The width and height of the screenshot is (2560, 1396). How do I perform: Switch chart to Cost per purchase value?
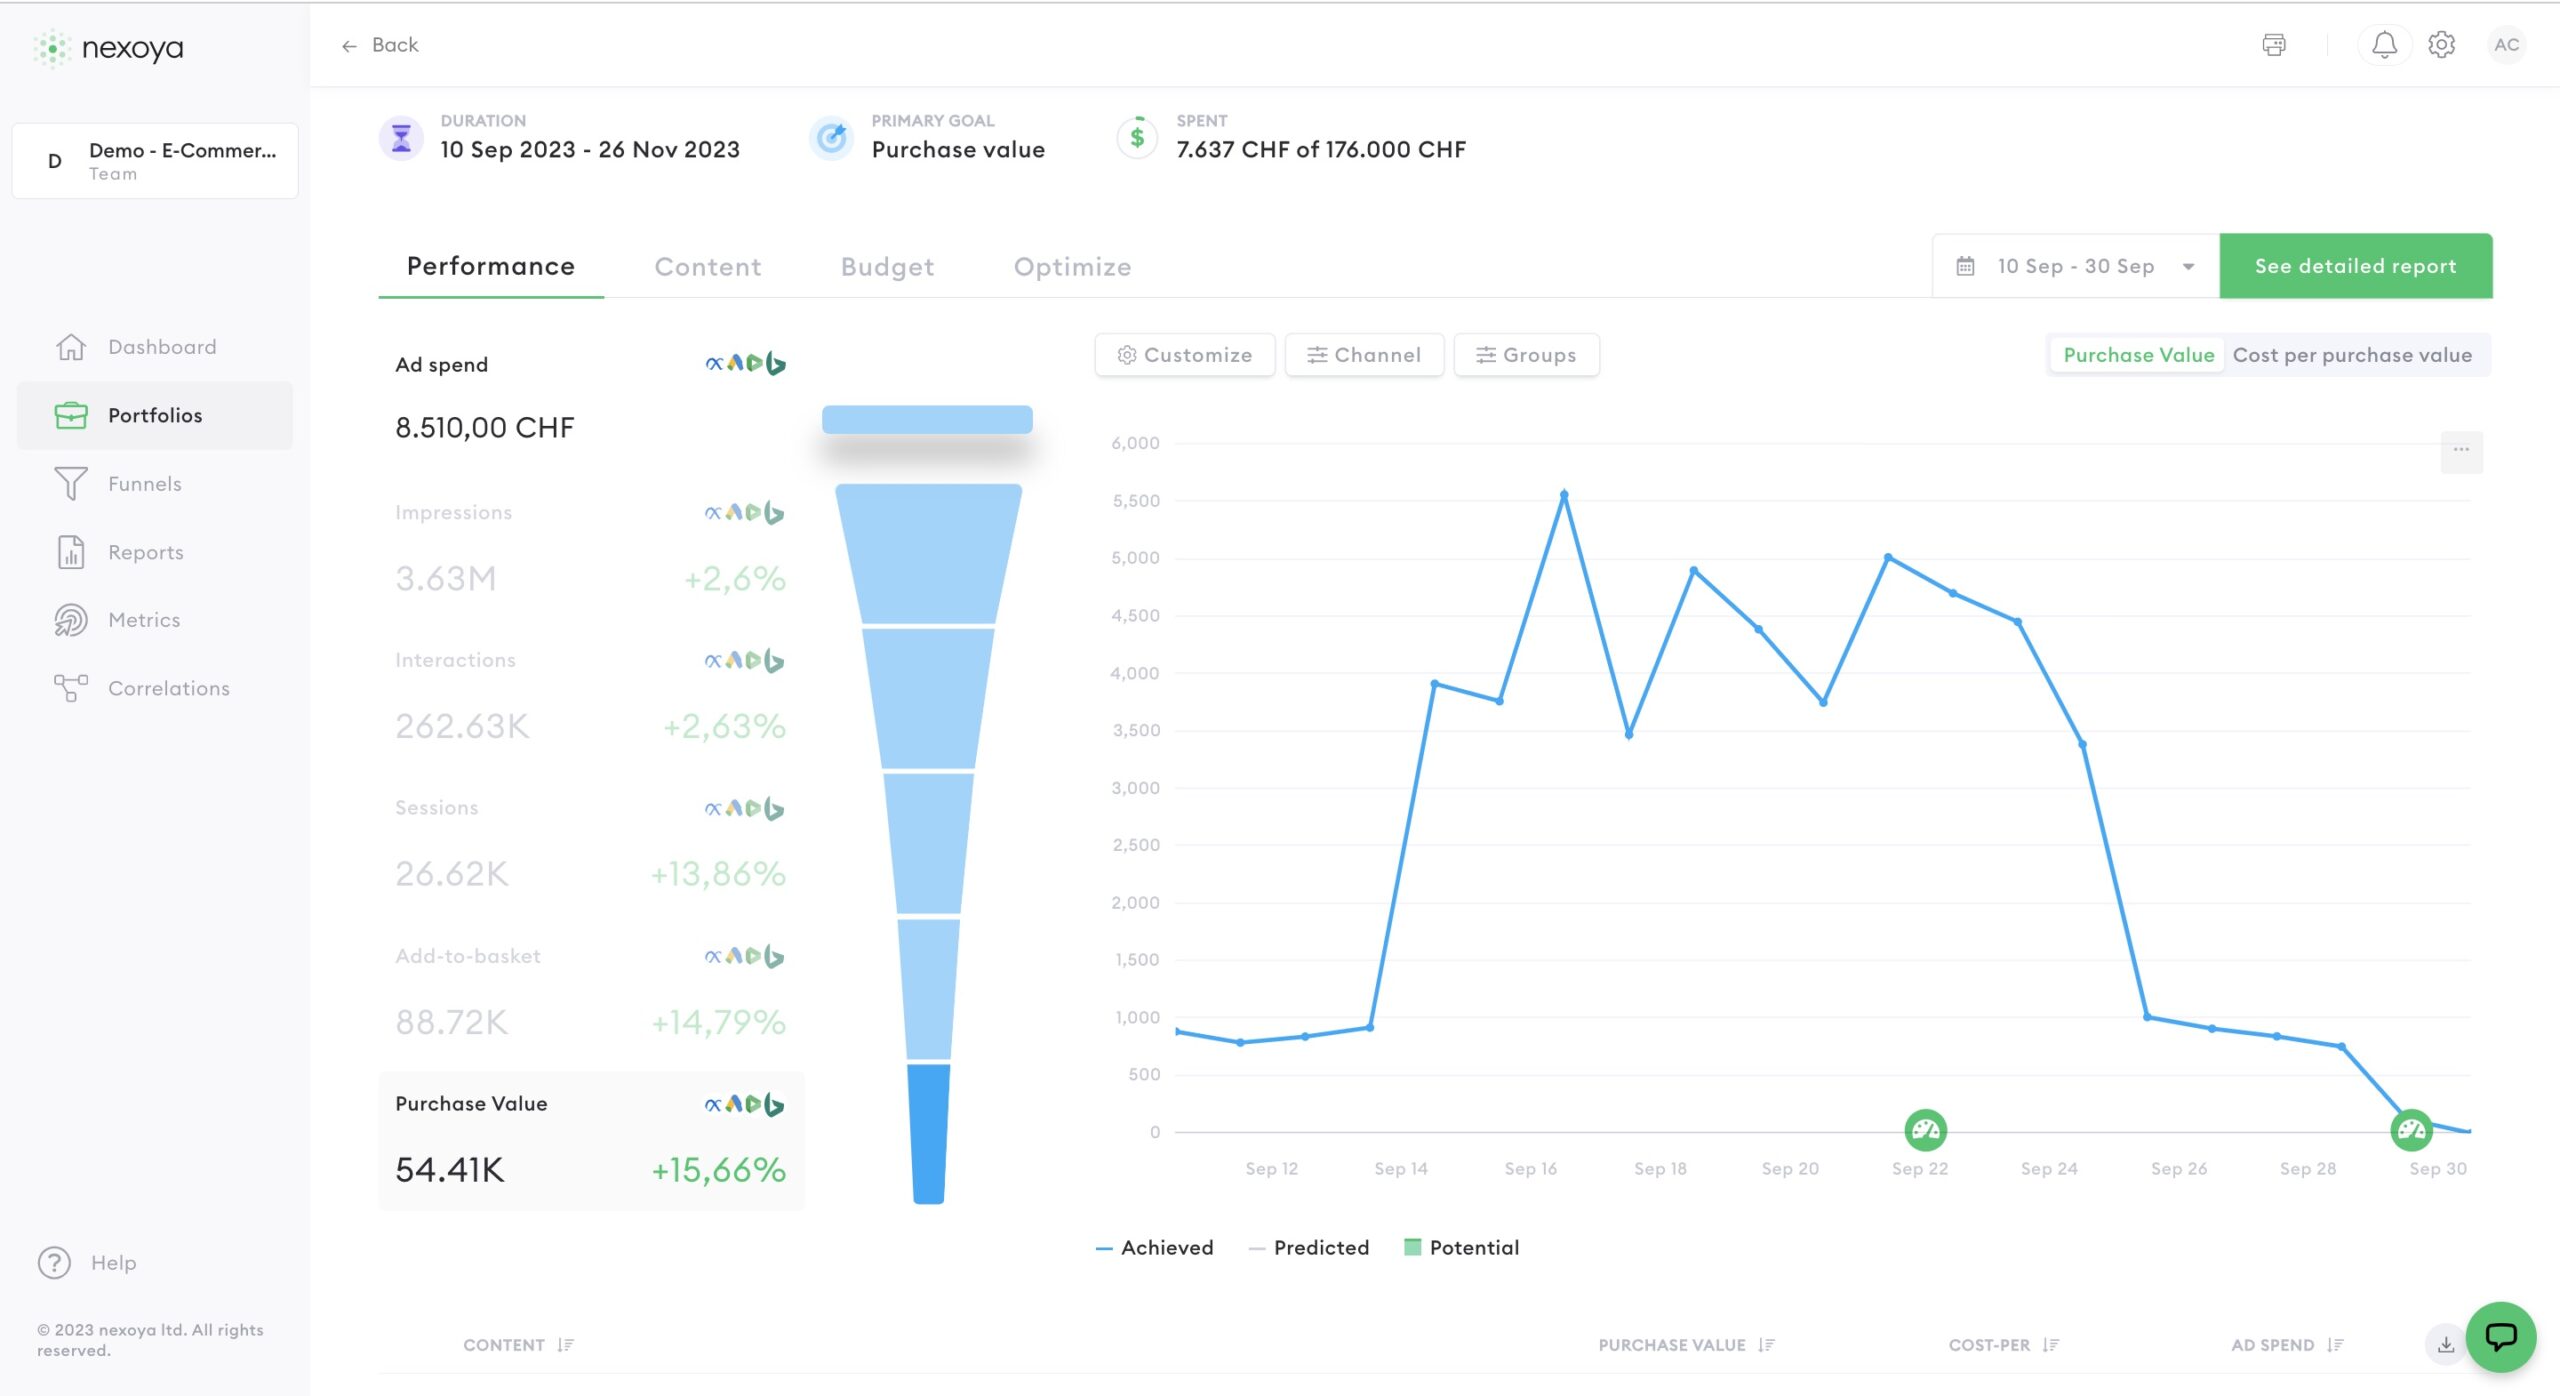2352,355
